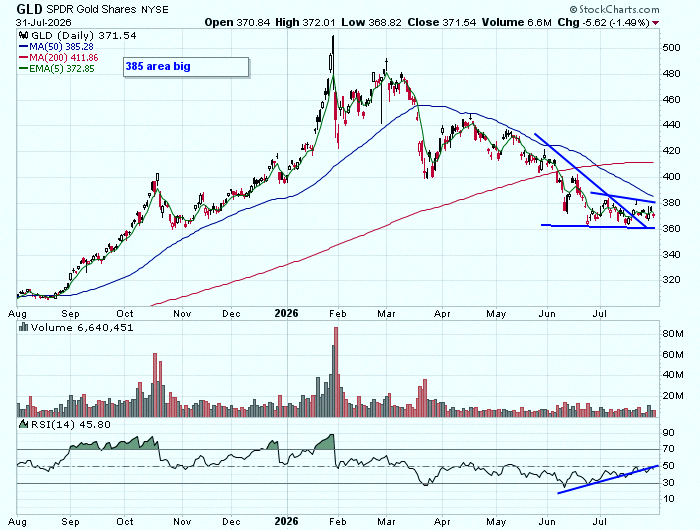Click the "Volume 6,640,451" panel label
Image resolution: width=700 pixels, height=530 pixels.
(82, 328)
